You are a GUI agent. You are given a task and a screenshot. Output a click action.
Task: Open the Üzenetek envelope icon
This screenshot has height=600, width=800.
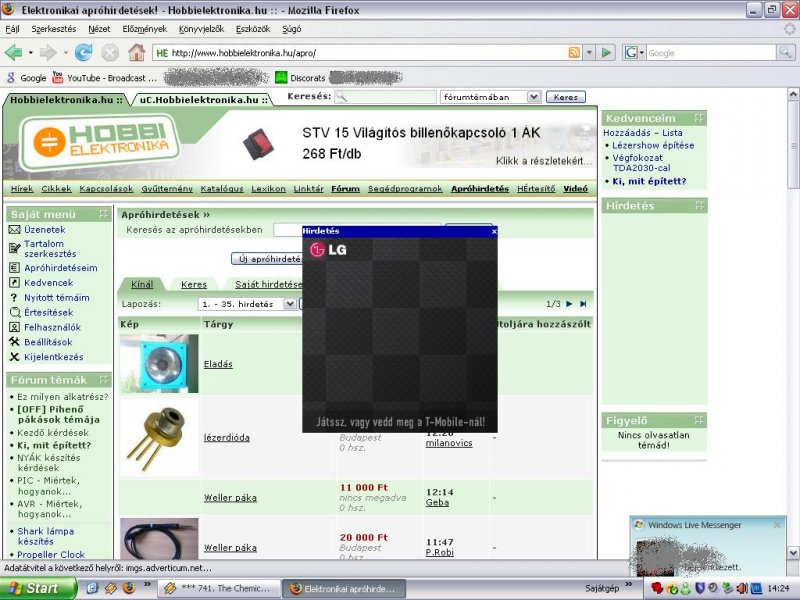coord(14,230)
